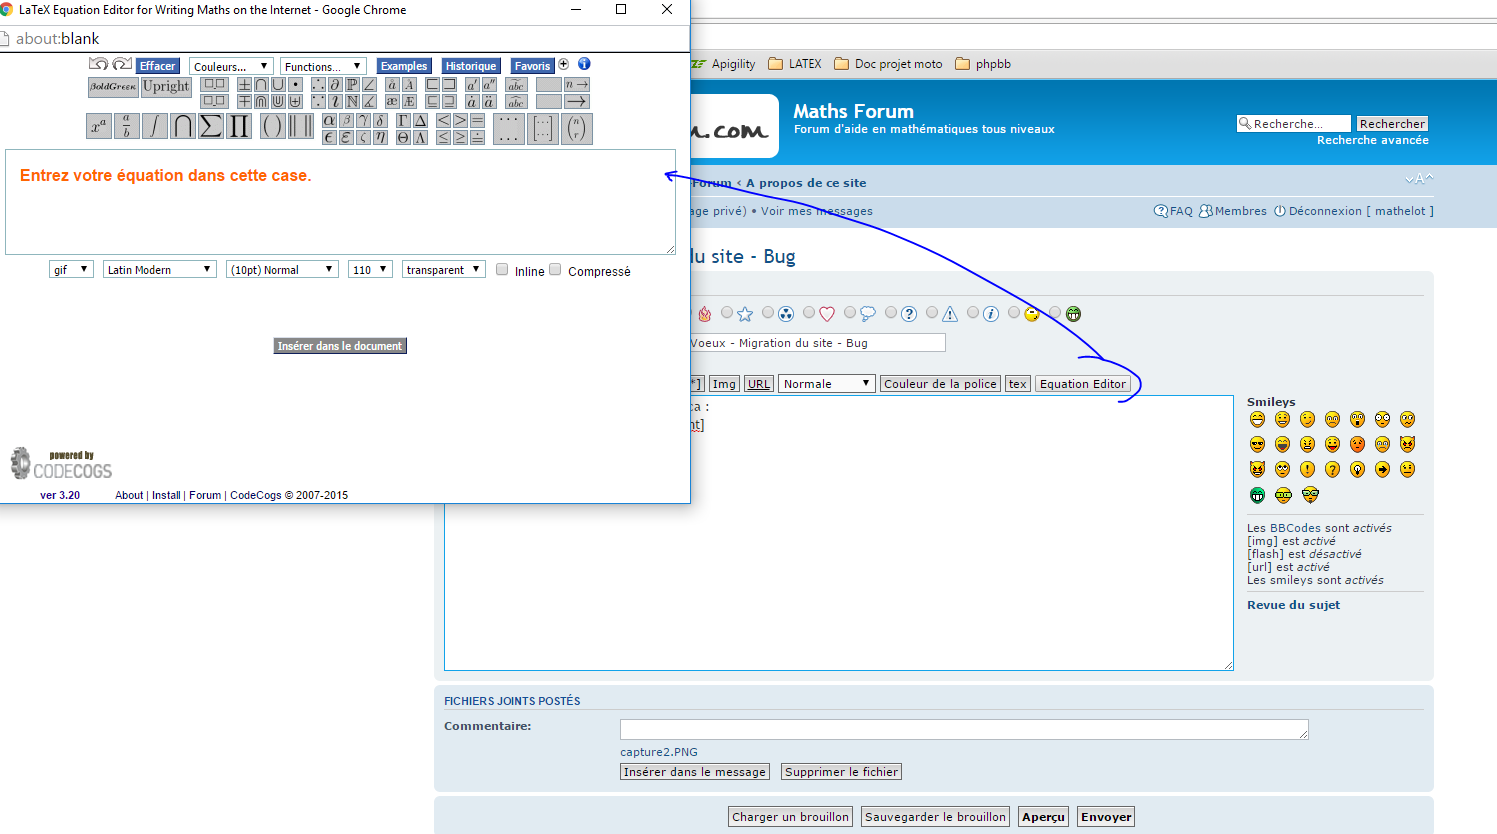
Task: Tick the Compressé checkbox
Action: click(555, 270)
